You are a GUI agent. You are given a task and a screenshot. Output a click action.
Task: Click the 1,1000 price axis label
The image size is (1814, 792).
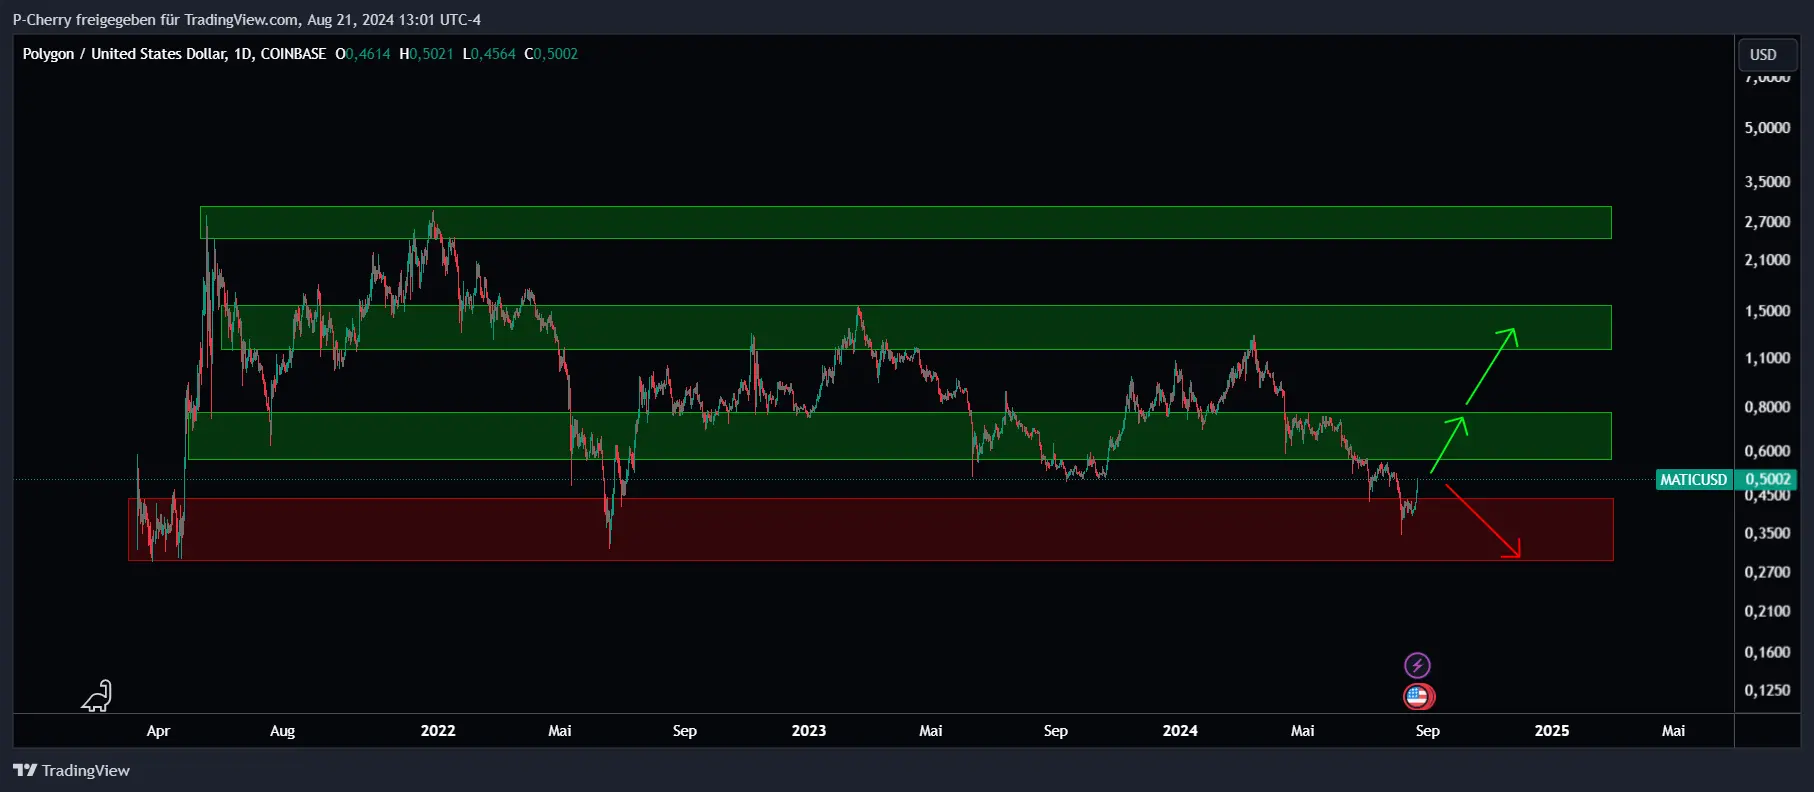coord(1767,358)
